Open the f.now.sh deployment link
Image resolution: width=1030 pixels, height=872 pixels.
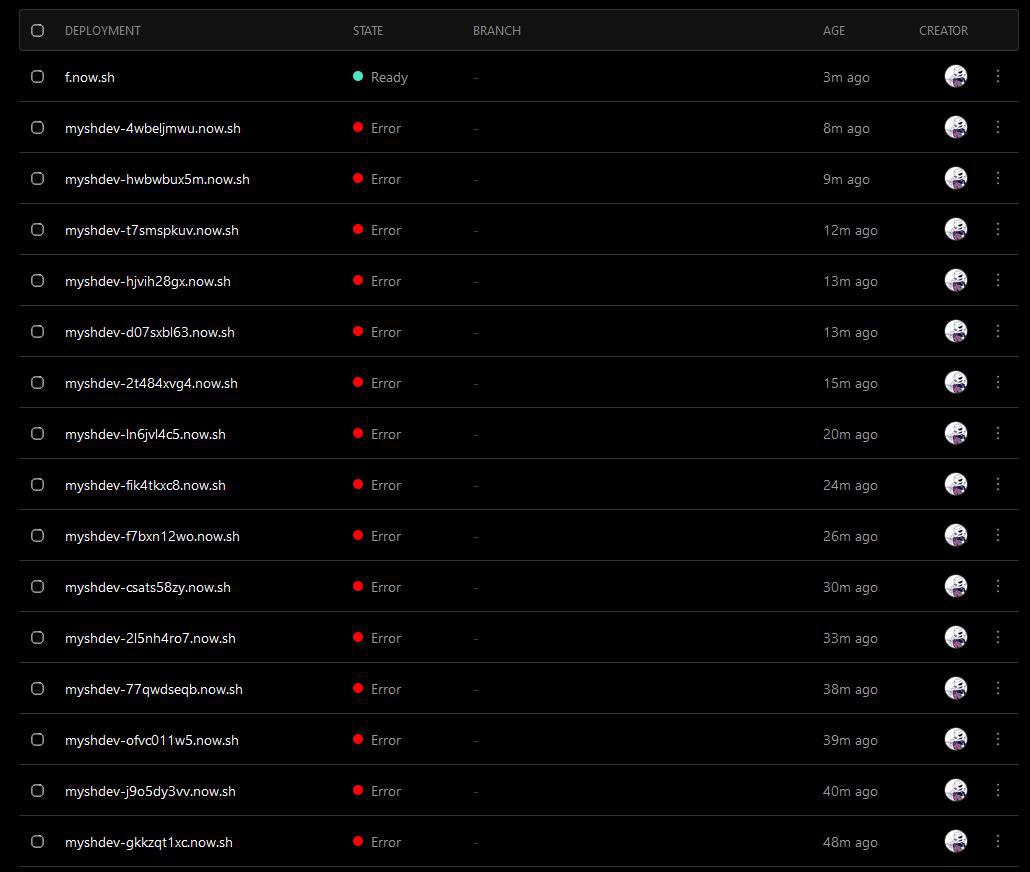(90, 77)
